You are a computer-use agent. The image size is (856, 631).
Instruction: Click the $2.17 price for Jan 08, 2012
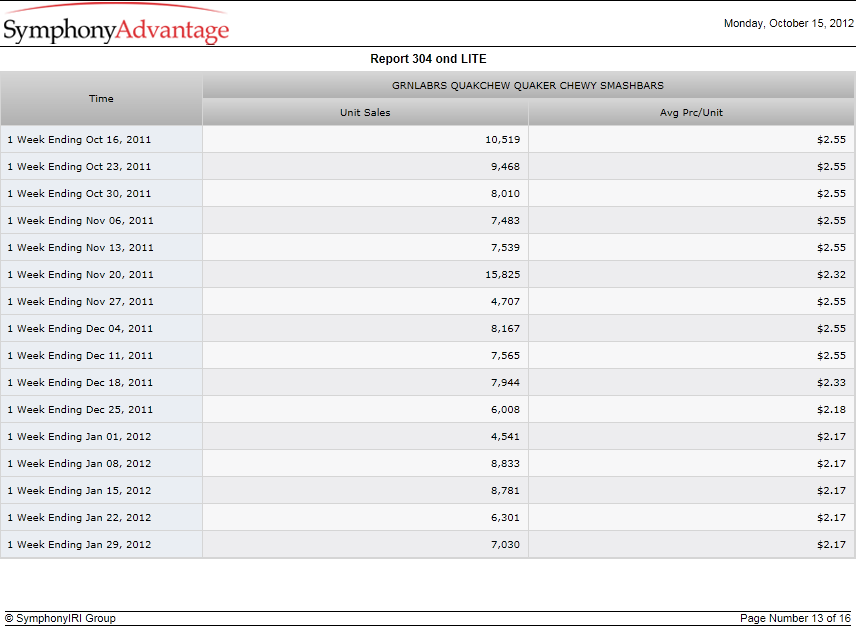coord(831,464)
